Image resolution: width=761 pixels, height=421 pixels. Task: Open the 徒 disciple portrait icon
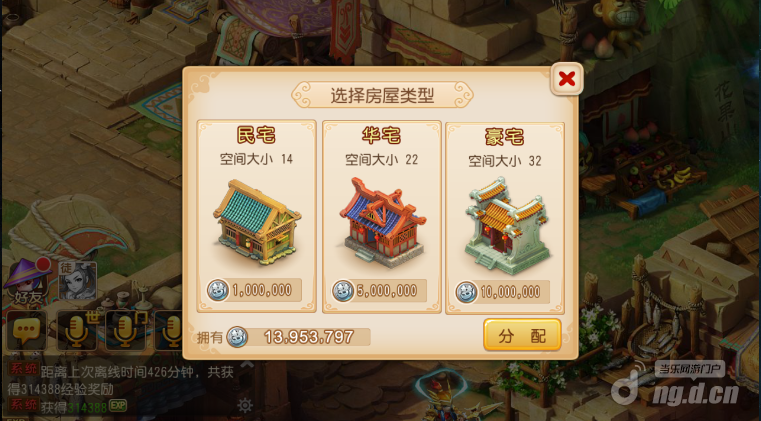pyautogui.click(x=77, y=281)
